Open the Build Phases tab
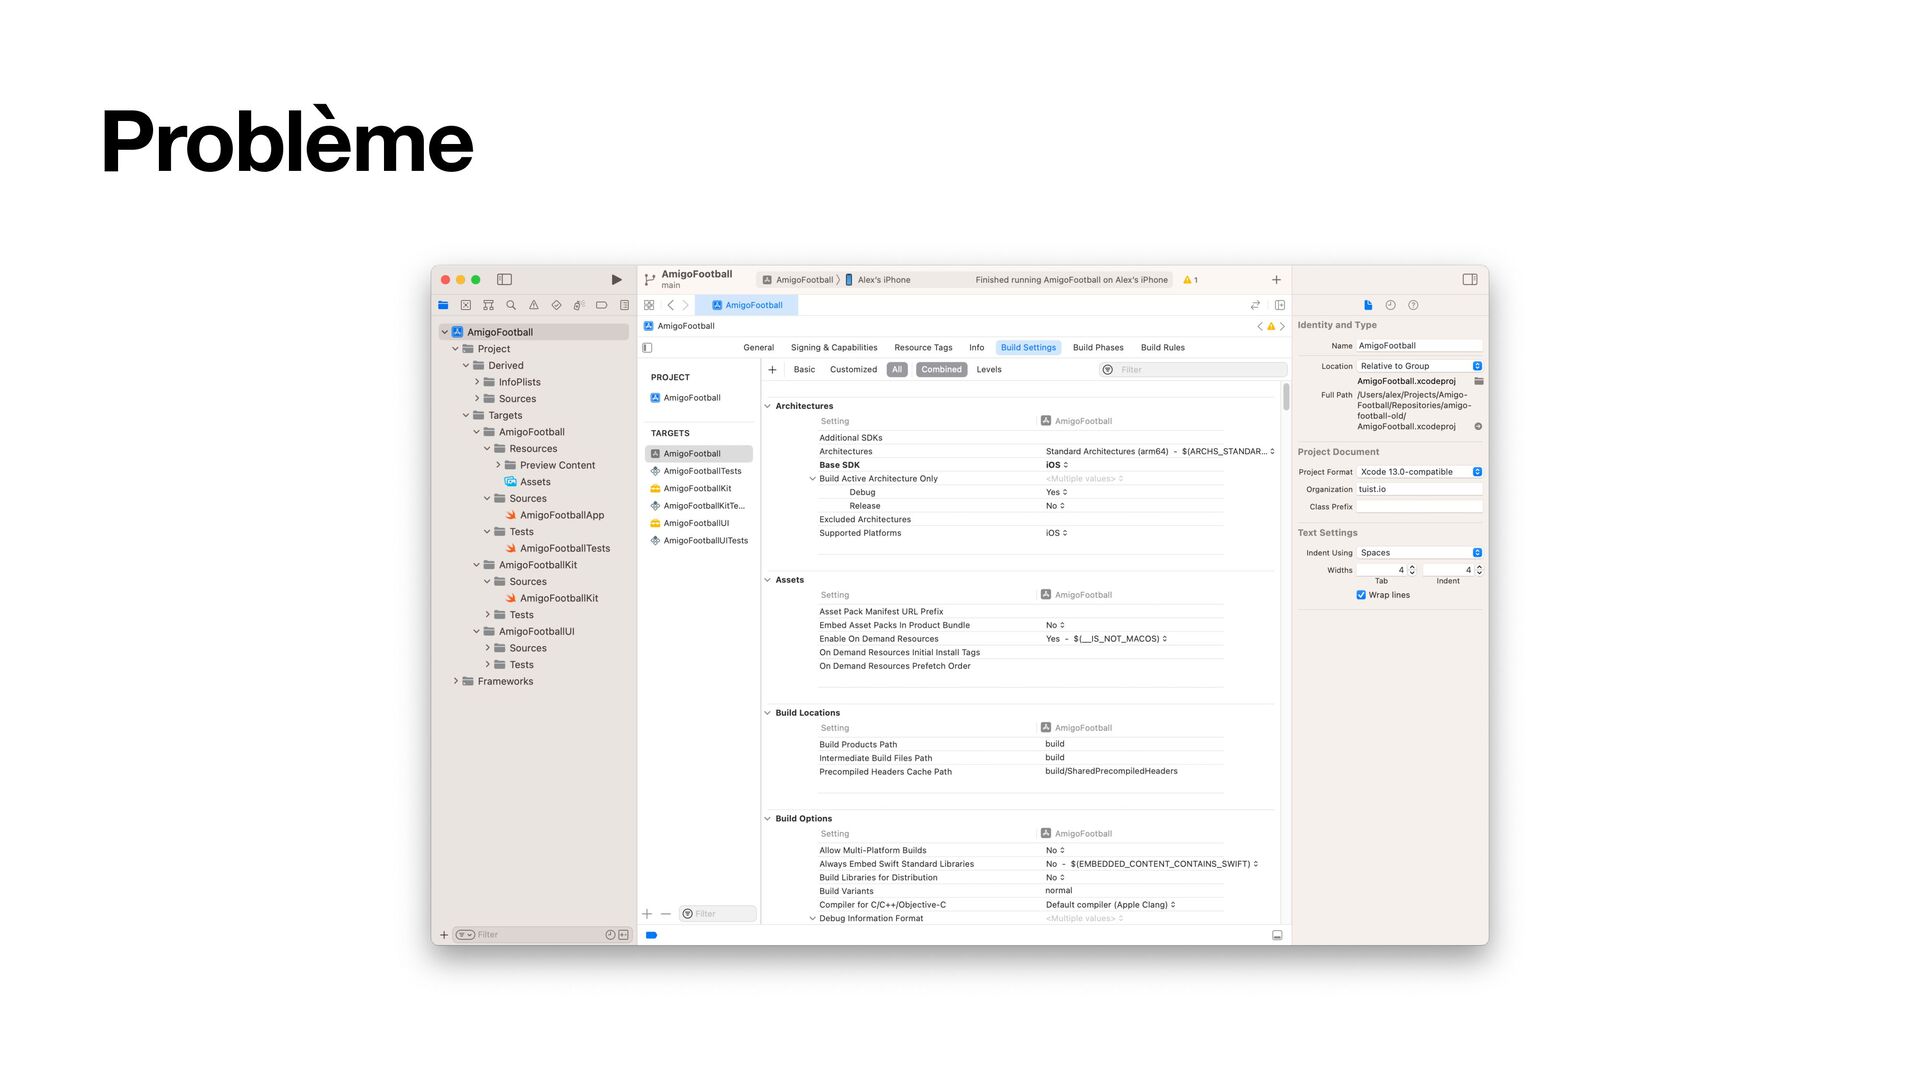The height and width of the screenshot is (1080, 1920). click(x=1098, y=348)
